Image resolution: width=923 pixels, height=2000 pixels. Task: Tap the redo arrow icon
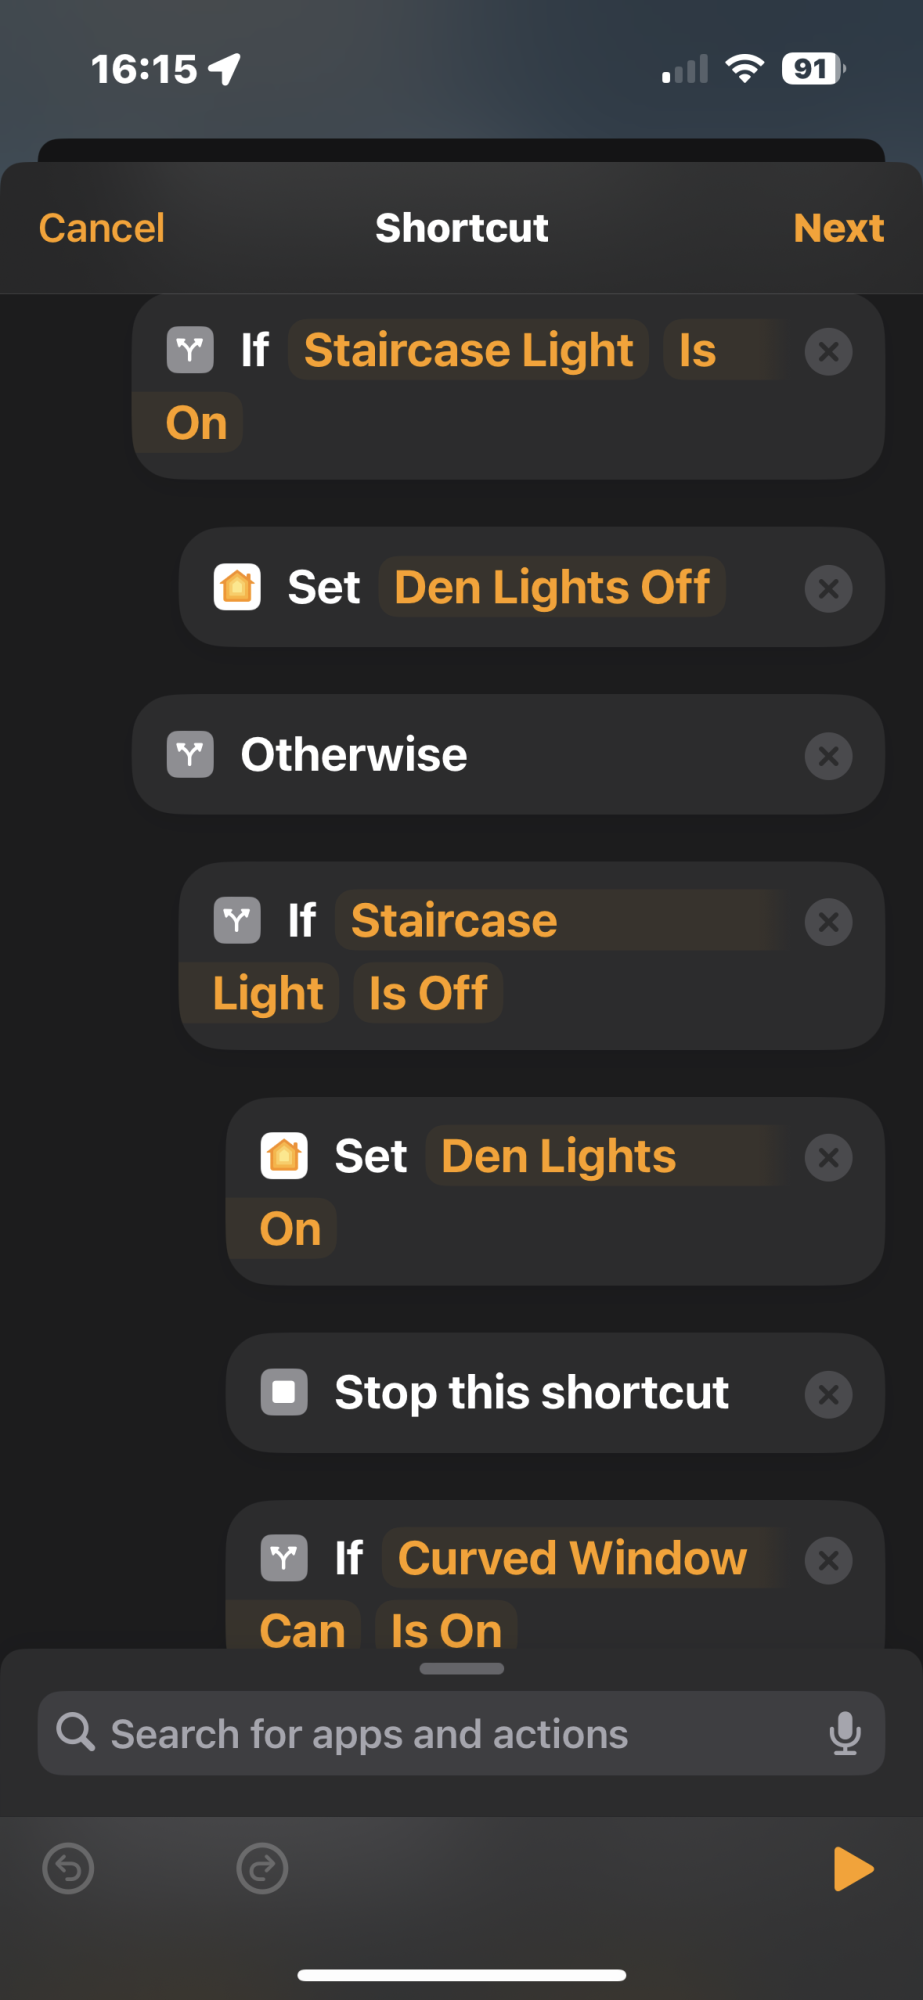[x=262, y=1869]
